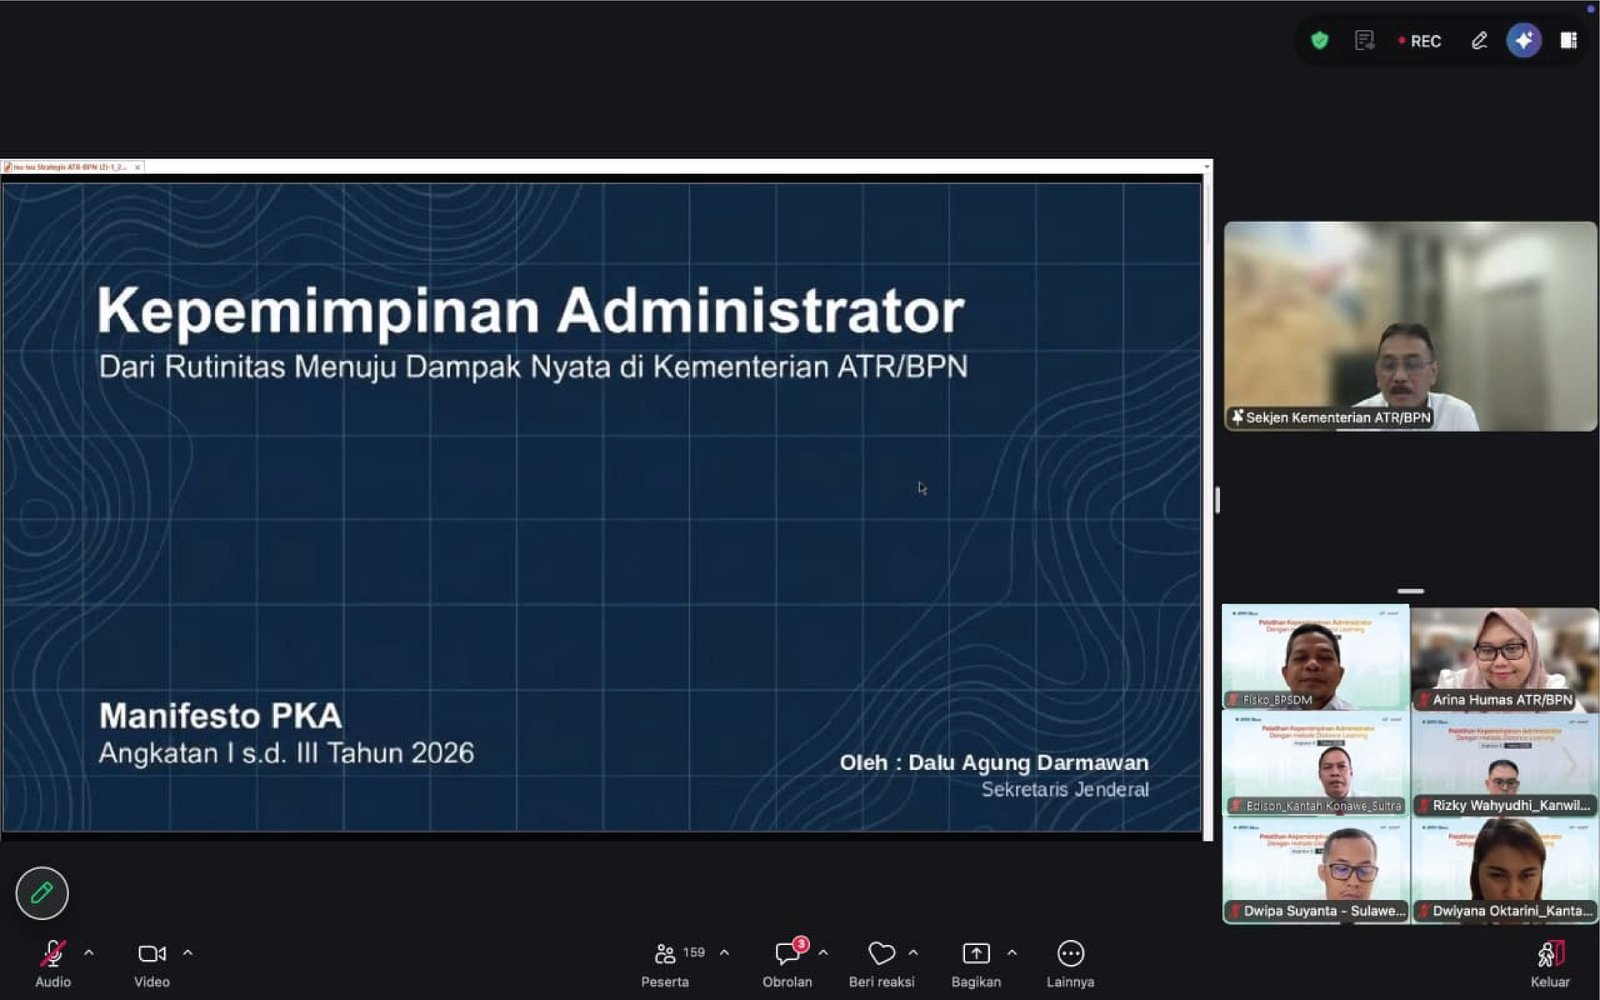Viewport: 1600px width, 1000px height.
Task: Expand audio options arrow
Action: coord(89,953)
